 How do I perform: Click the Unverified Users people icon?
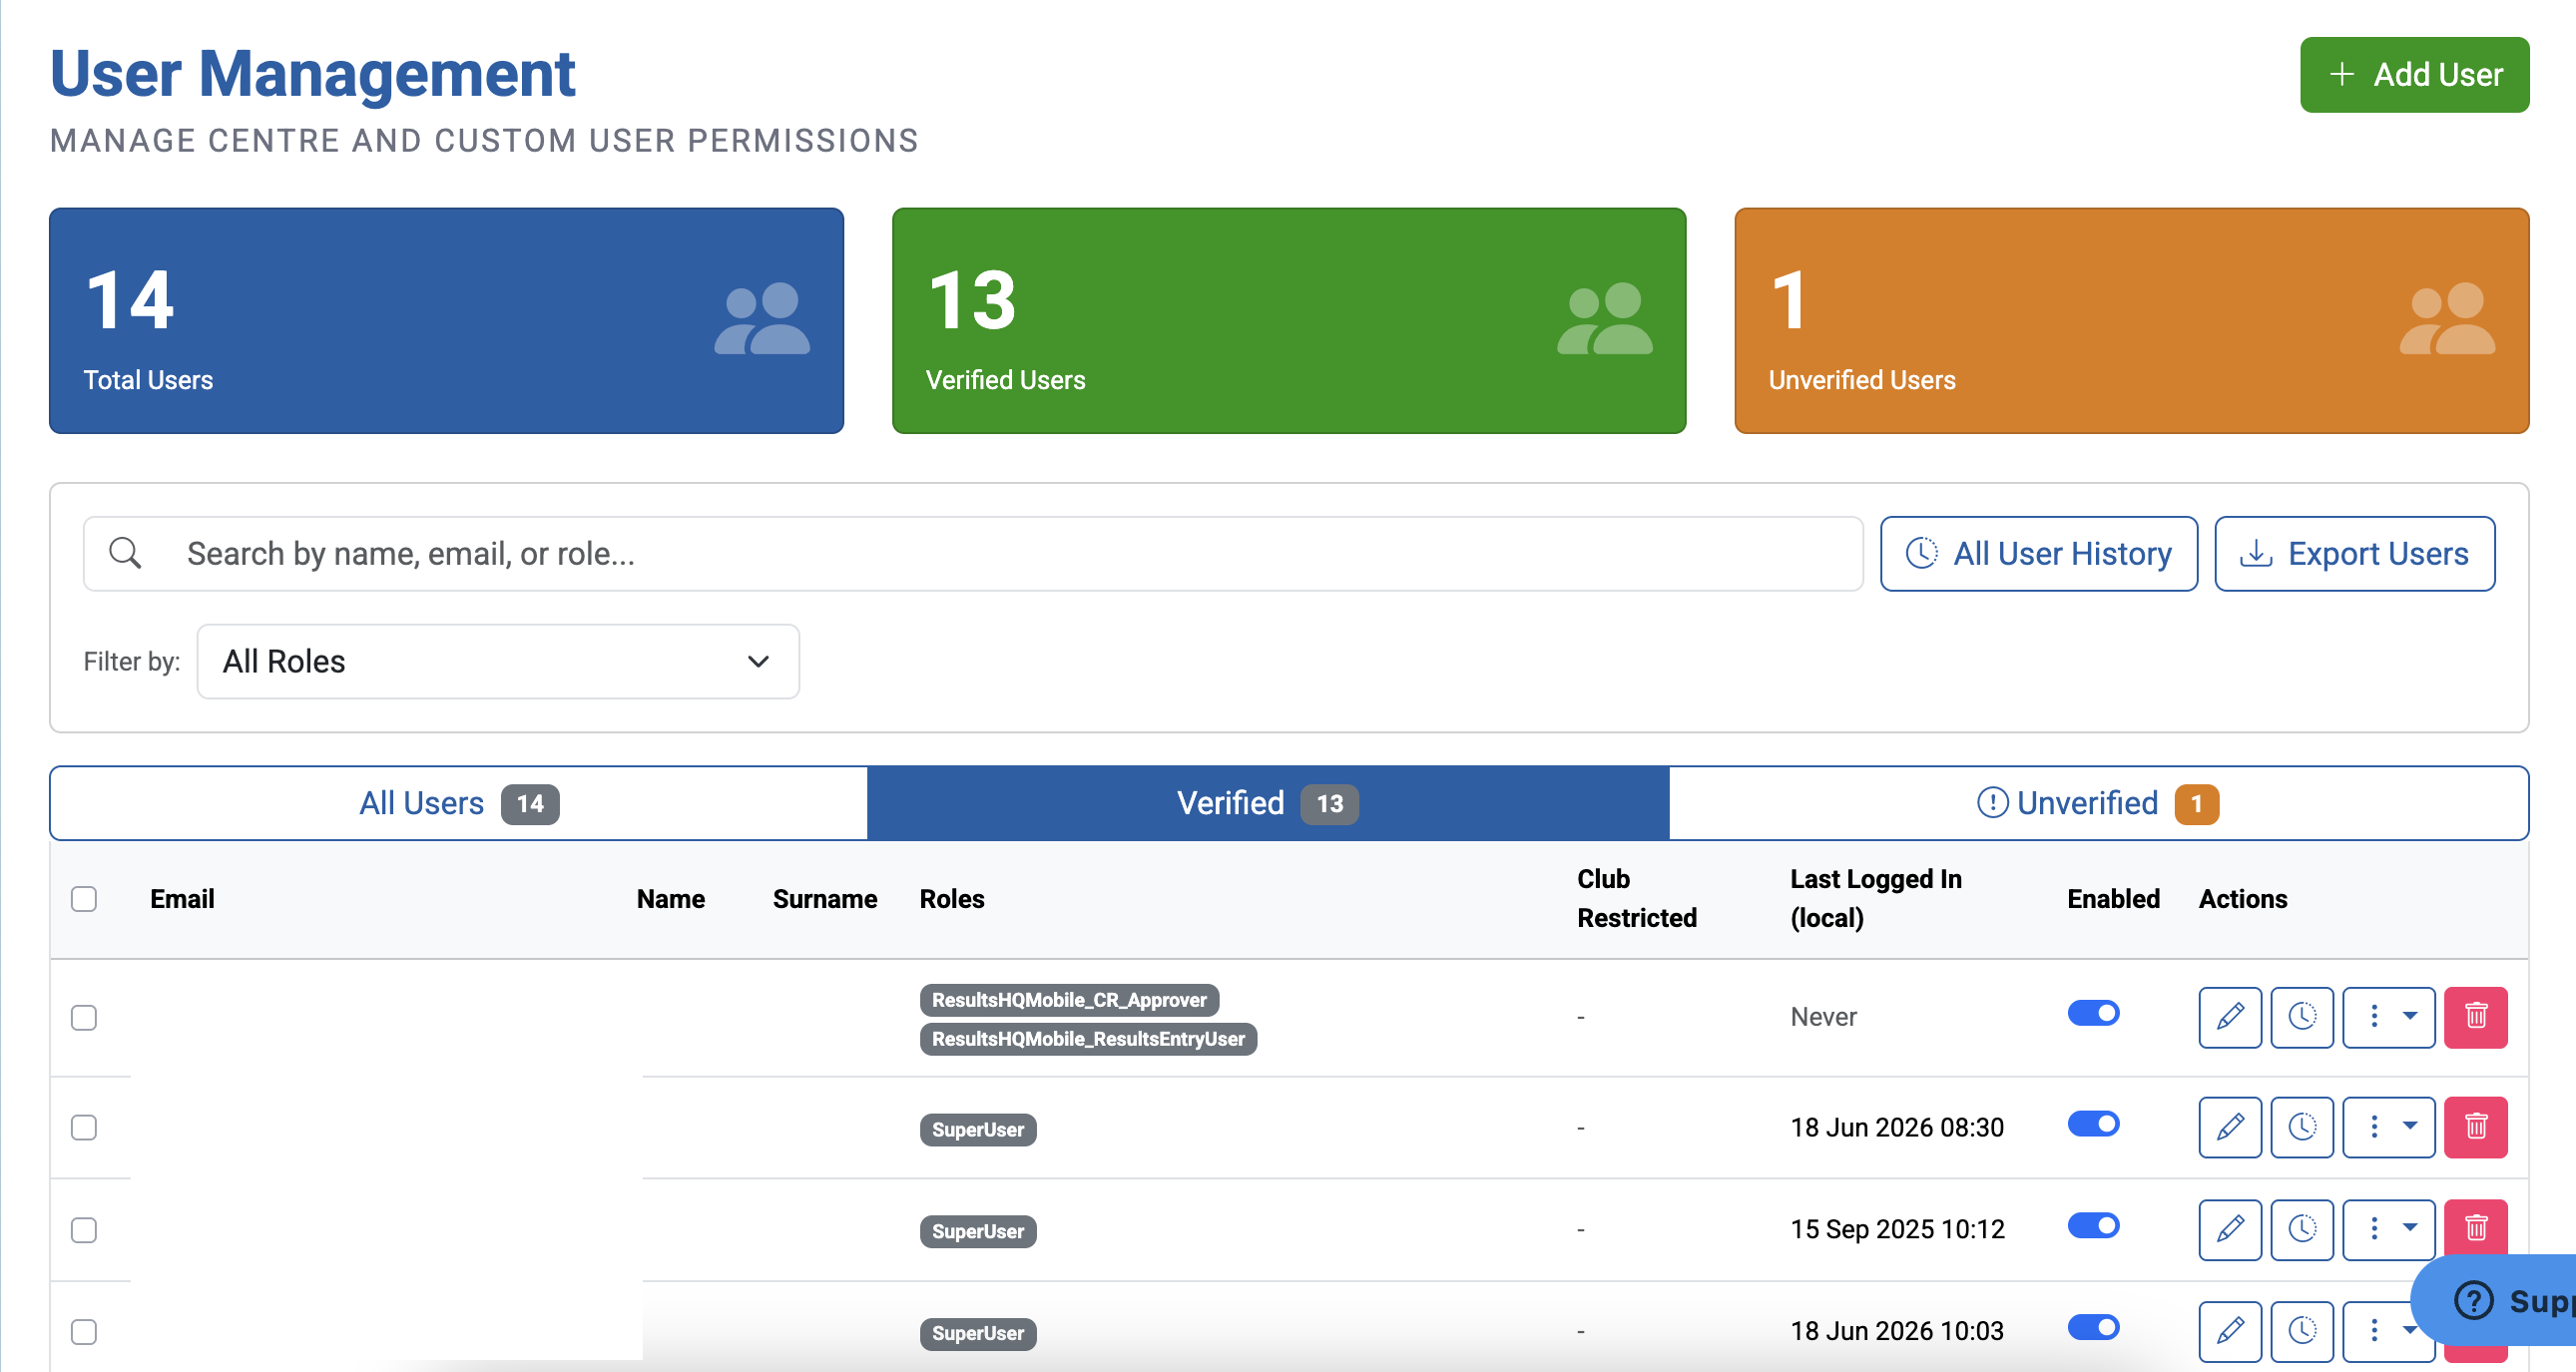tap(2447, 319)
